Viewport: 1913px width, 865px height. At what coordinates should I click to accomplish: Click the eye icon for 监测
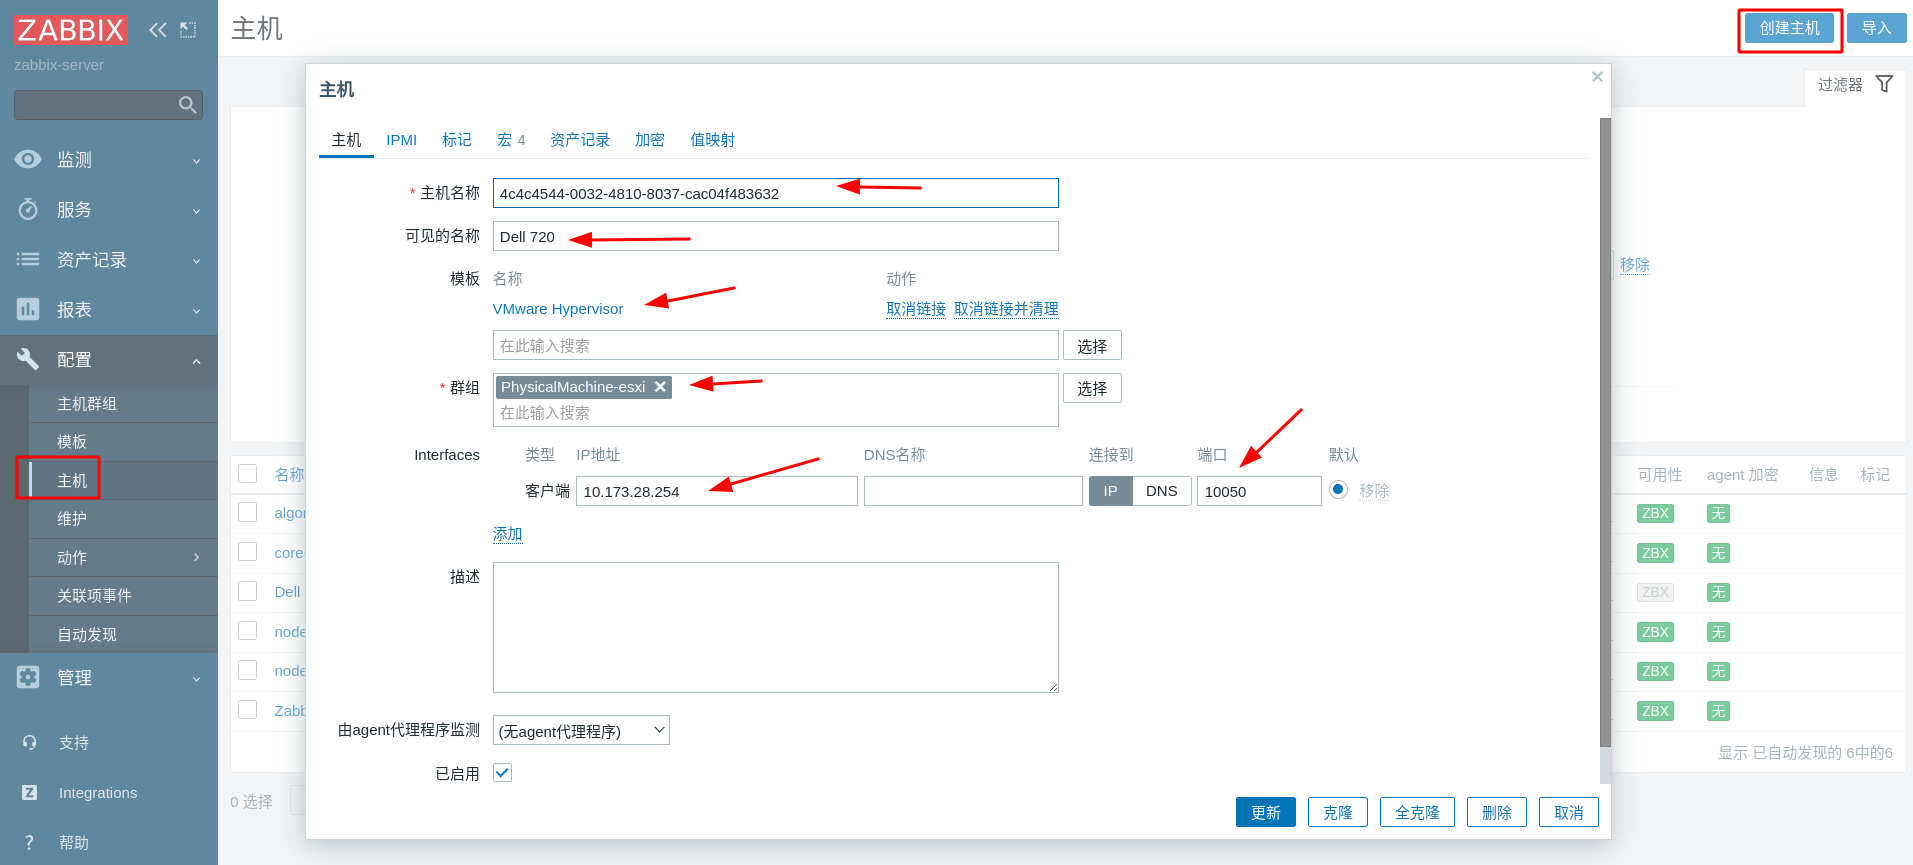click(28, 159)
